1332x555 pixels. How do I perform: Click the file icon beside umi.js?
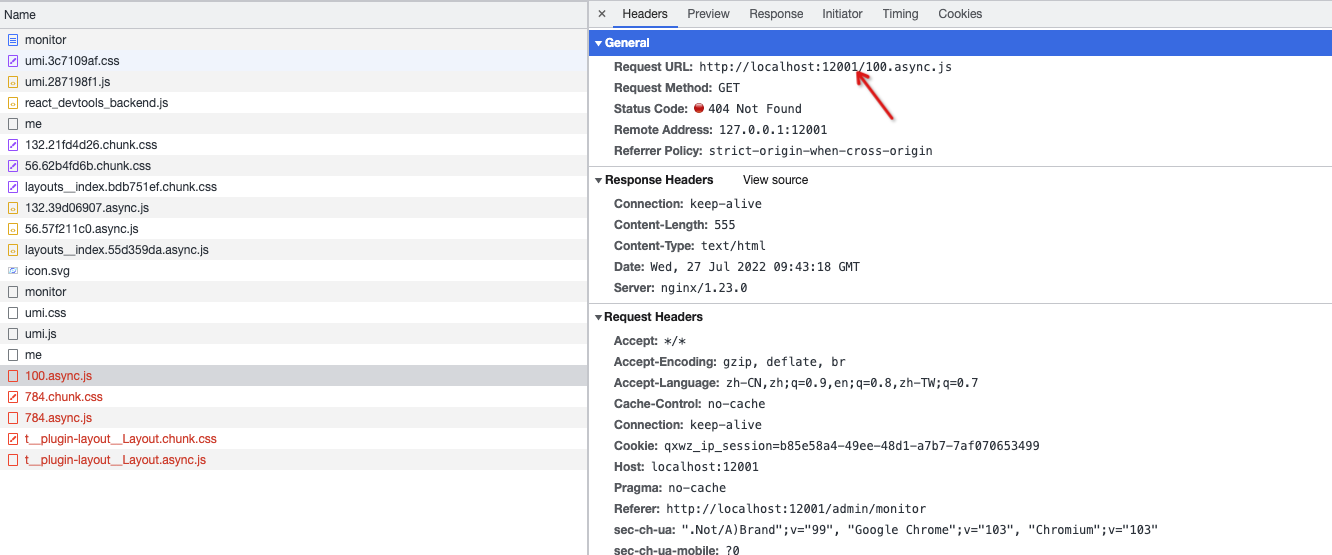click(13, 334)
